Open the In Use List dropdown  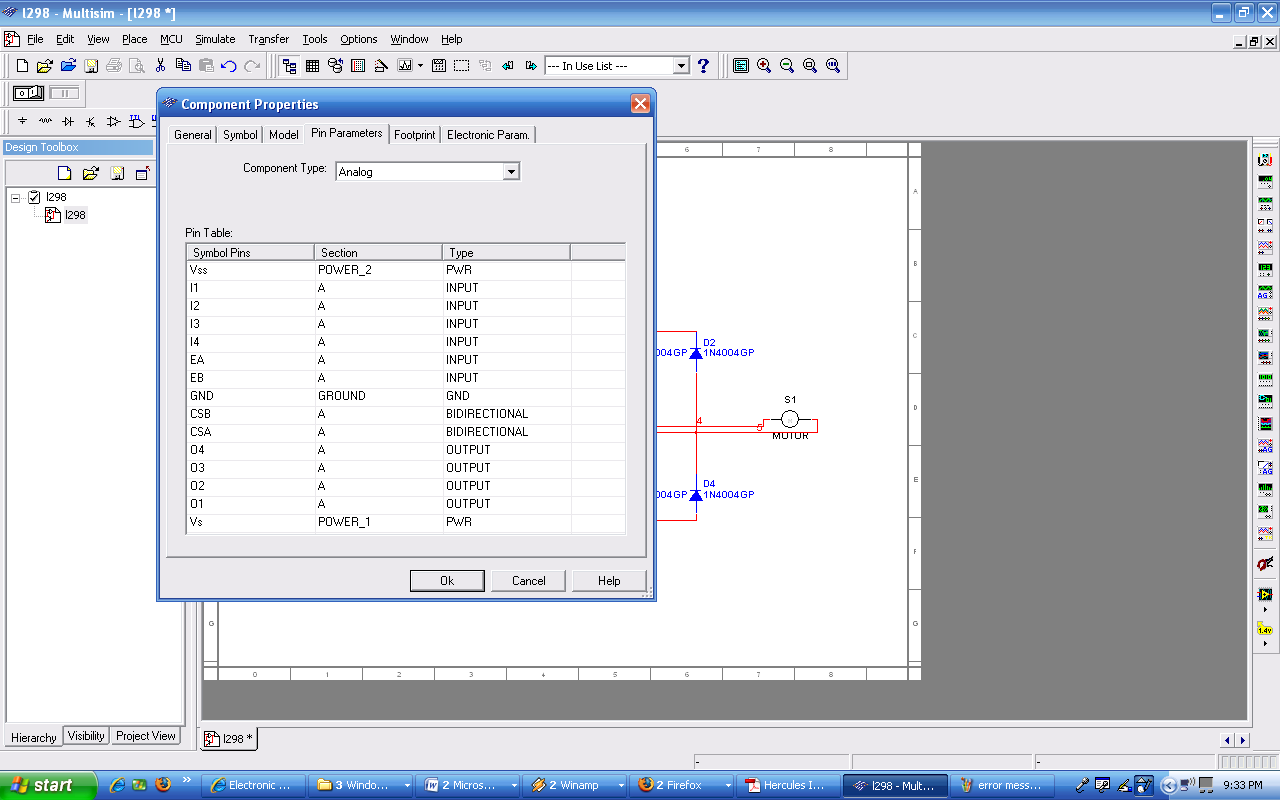681,66
